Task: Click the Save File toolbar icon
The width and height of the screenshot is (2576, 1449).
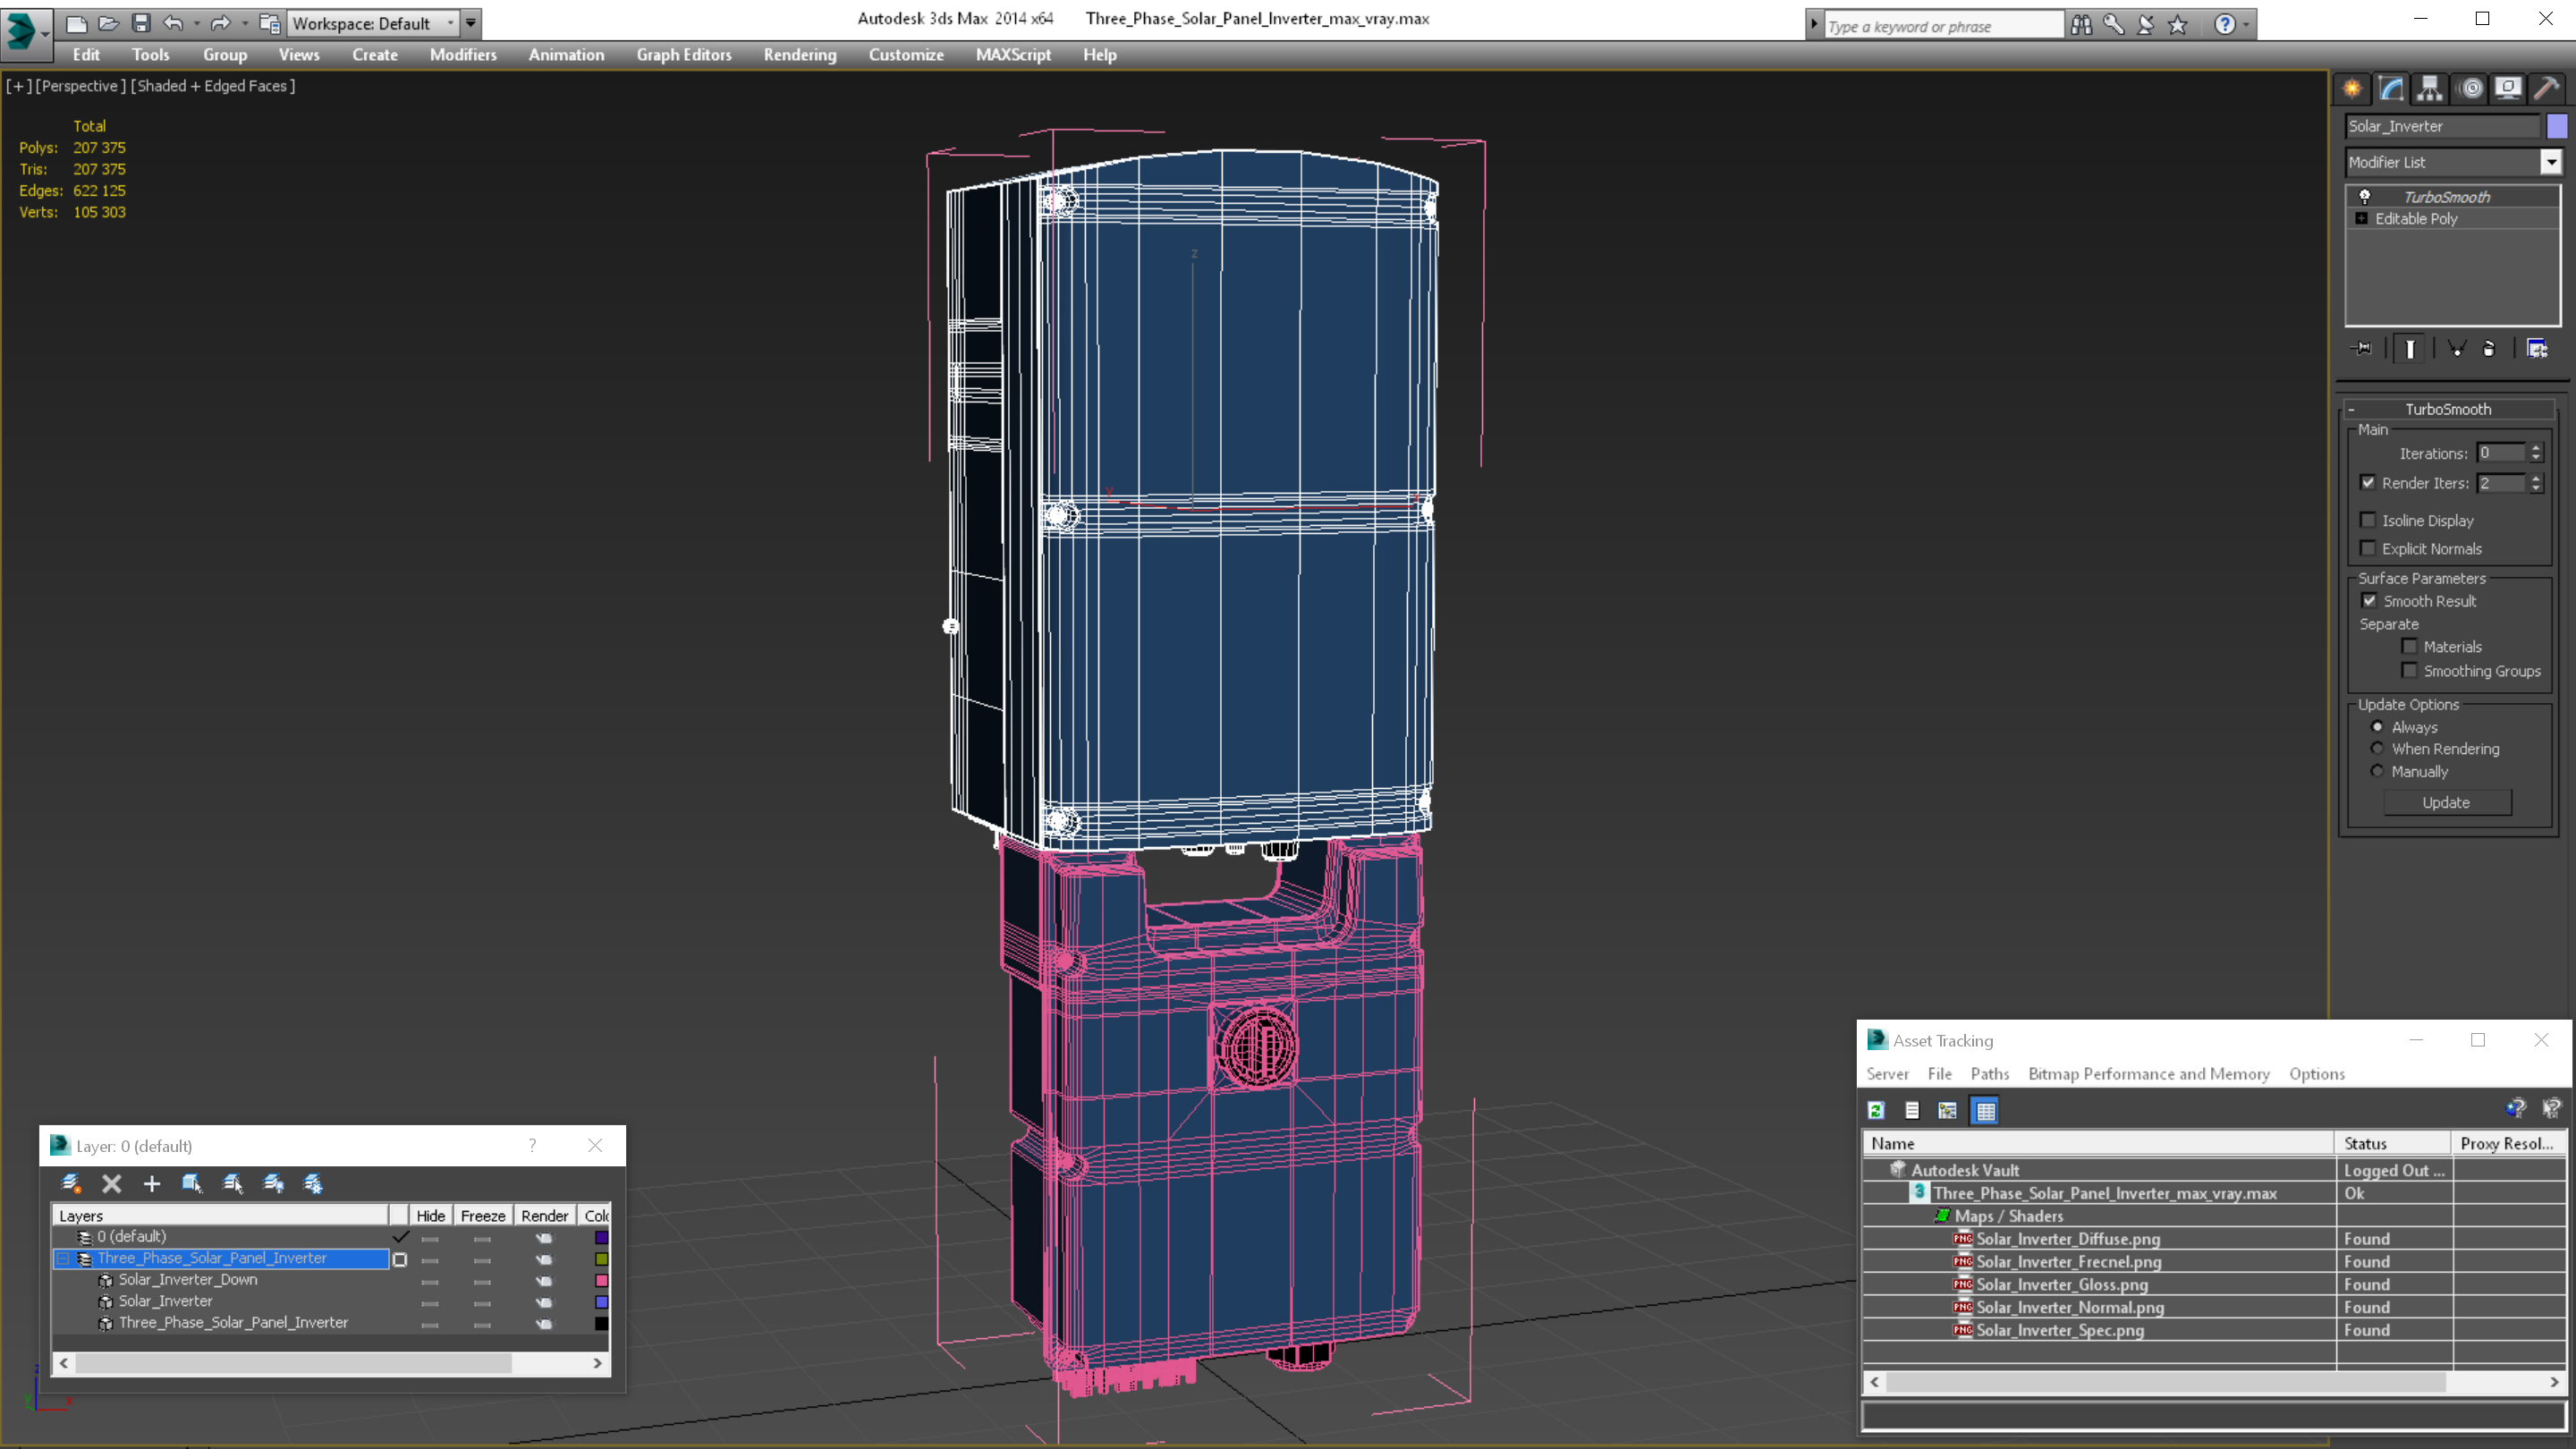Action: pyautogui.click(x=141, y=23)
